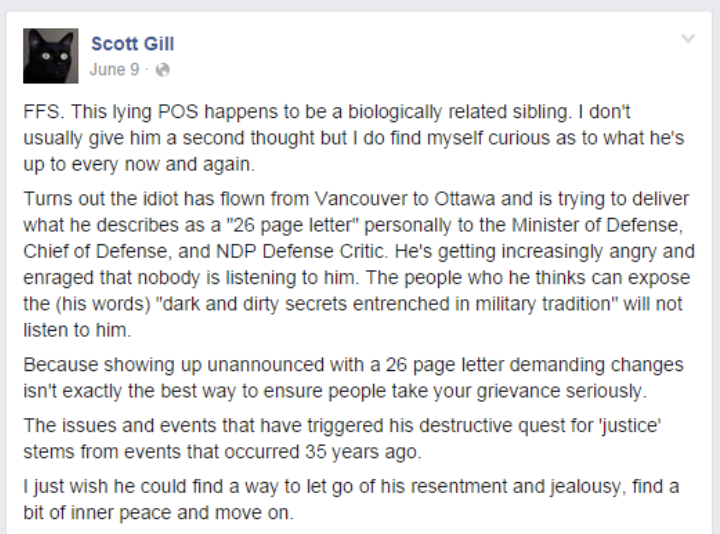Click the paragraph starting "The issues and events"

[350, 438]
